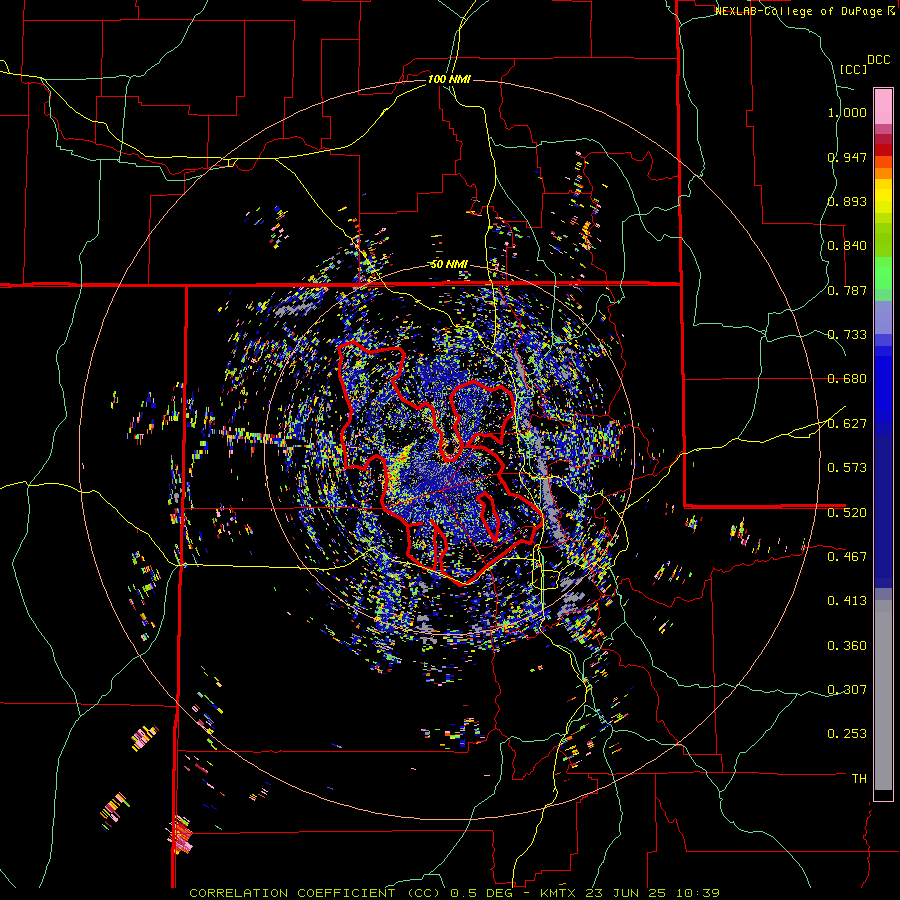Click the 0.573 scale value

click(x=847, y=468)
